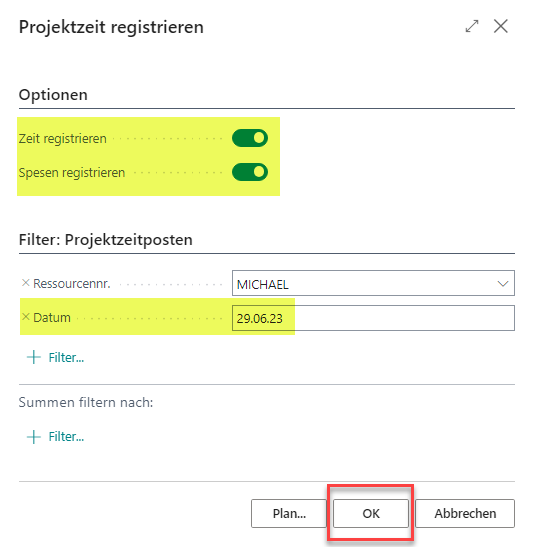Screen dimensions: 535x547
Task: Toggle the Zeit registrieren switch off
Action: pyautogui.click(x=250, y=138)
